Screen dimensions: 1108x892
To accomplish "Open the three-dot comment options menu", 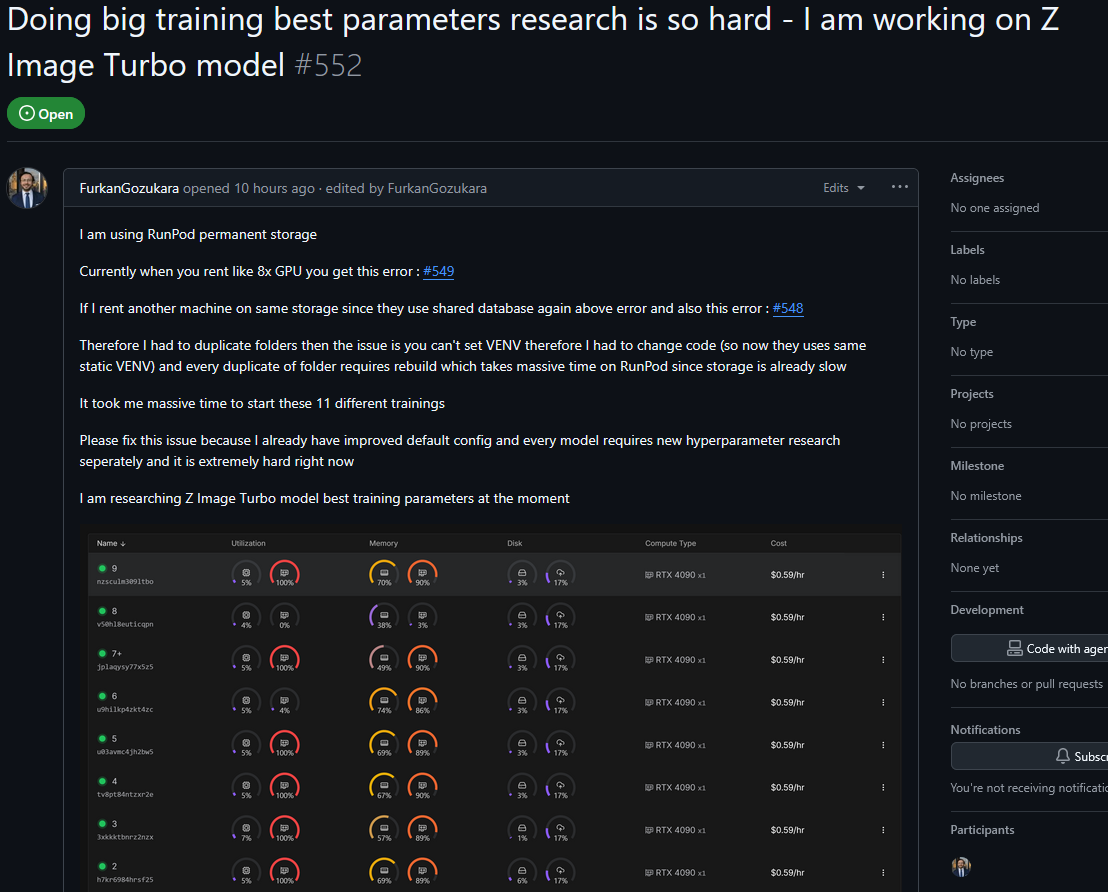I will (x=899, y=187).
